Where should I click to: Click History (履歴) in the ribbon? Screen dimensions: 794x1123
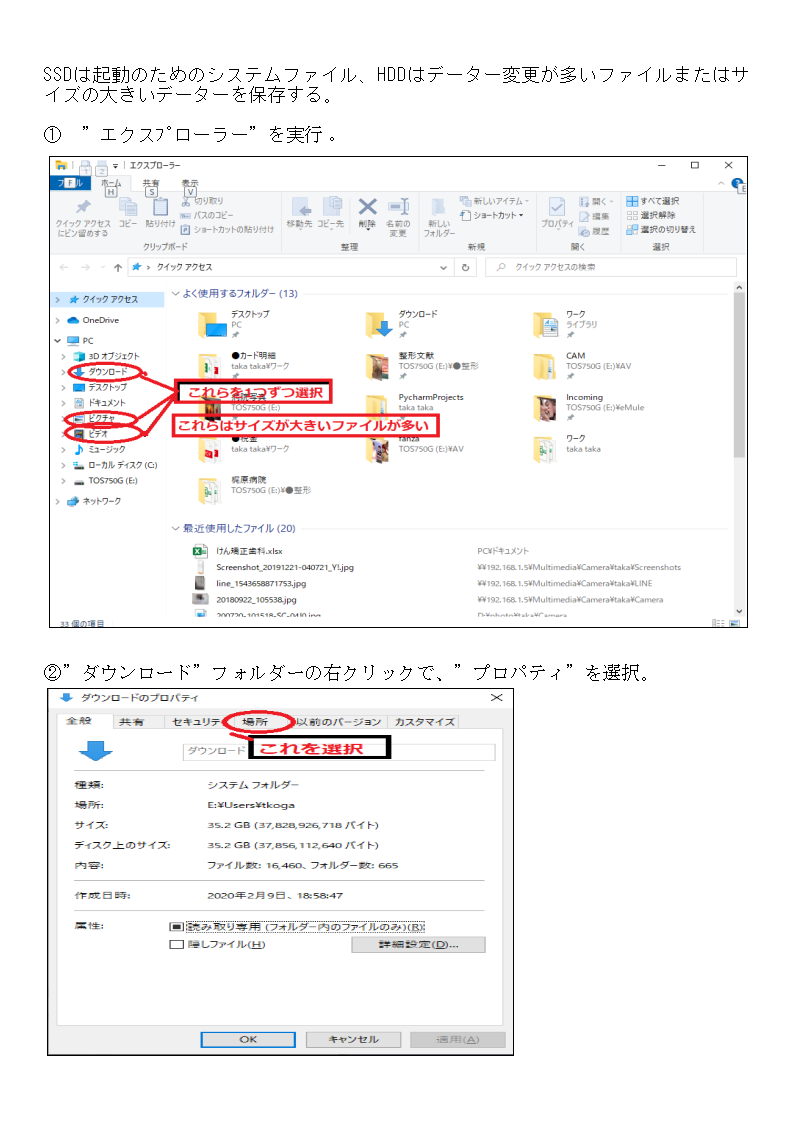point(594,231)
